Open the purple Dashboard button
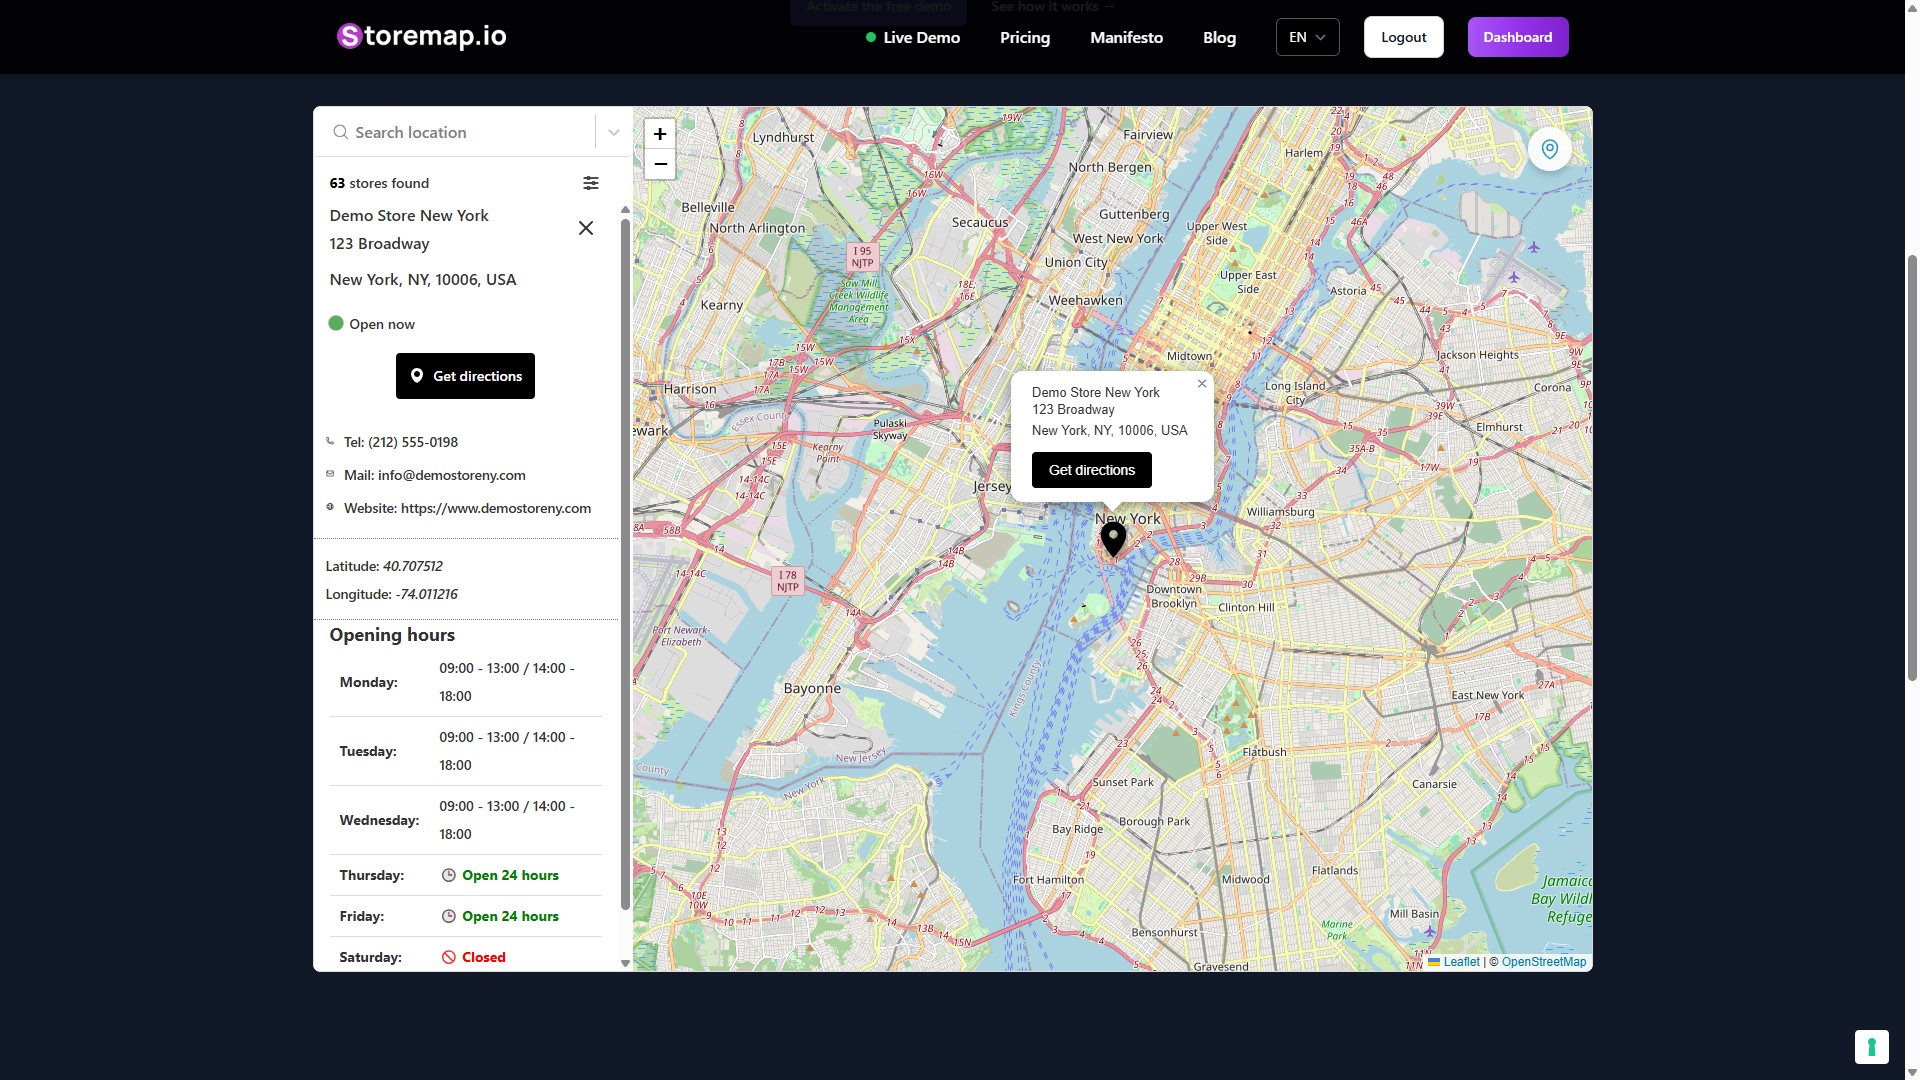The image size is (1920, 1080). click(x=1517, y=37)
